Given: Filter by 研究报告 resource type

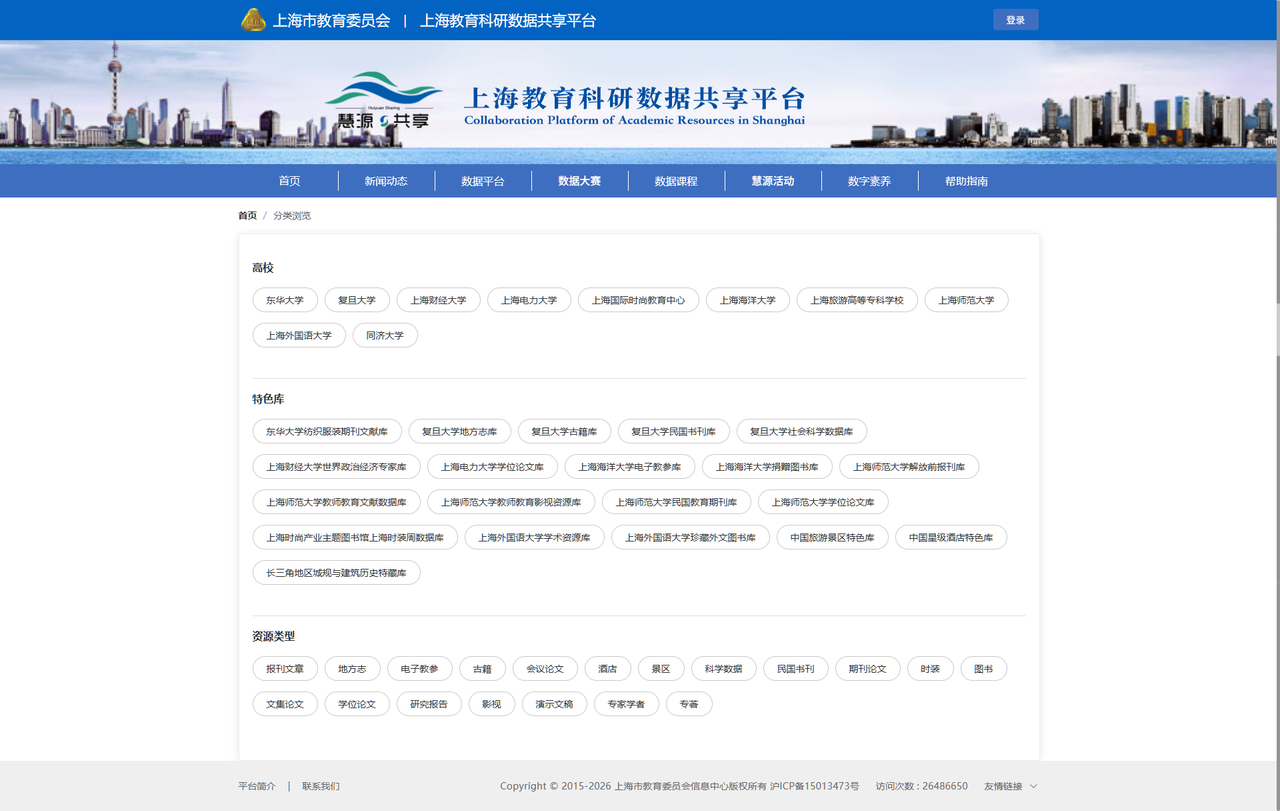Looking at the screenshot, I should click(x=429, y=704).
